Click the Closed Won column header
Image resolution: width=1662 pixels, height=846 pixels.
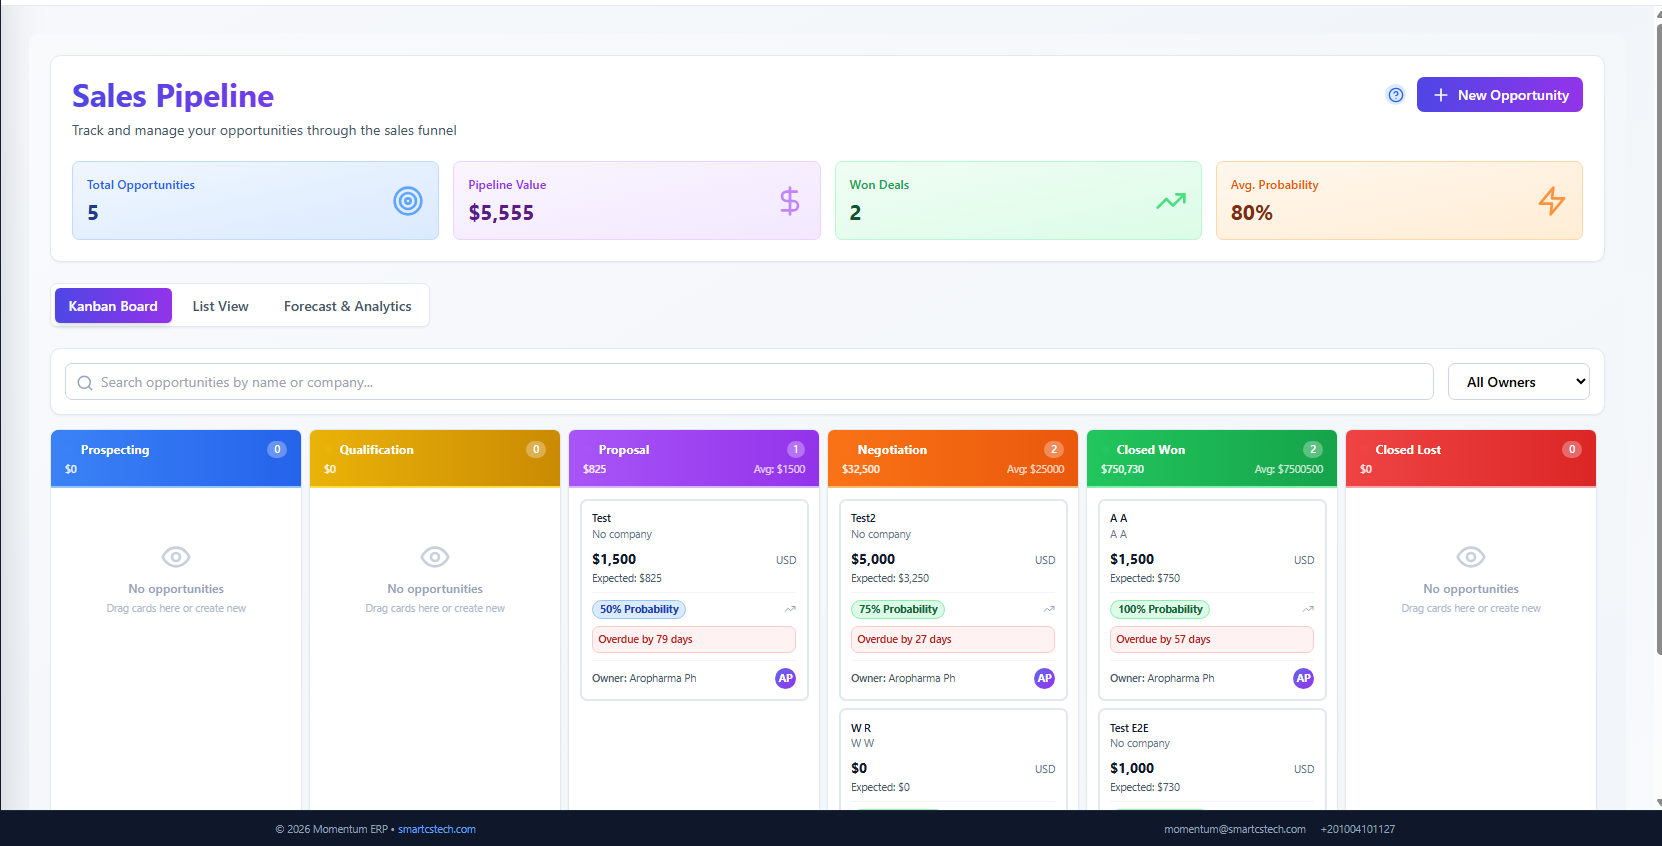pos(1212,459)
